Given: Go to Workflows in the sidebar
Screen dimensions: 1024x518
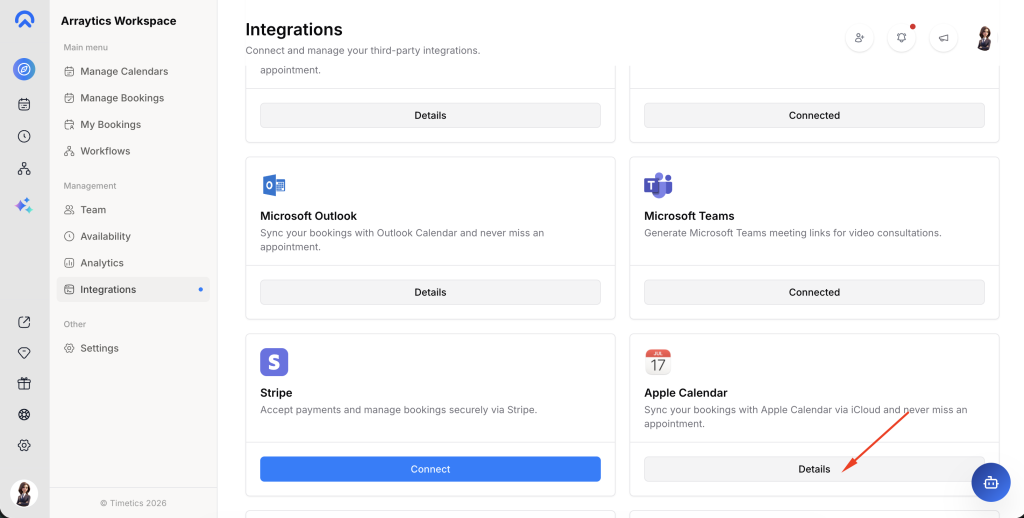Looking at the screenshot, I should click(x=105, y=151).
